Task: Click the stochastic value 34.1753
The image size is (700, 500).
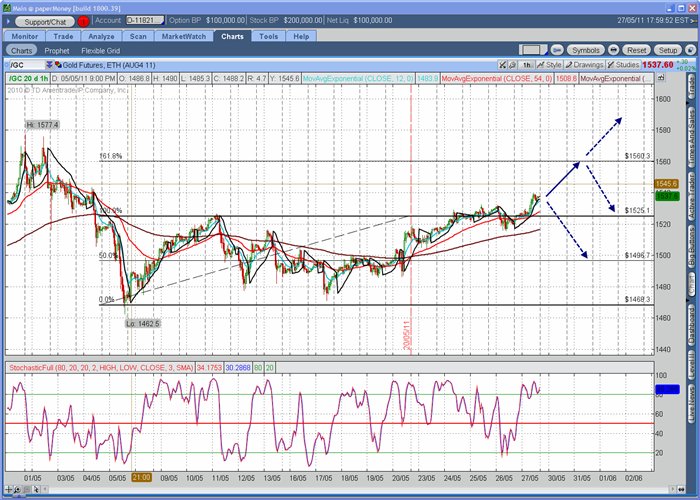Action: point(209,368)
